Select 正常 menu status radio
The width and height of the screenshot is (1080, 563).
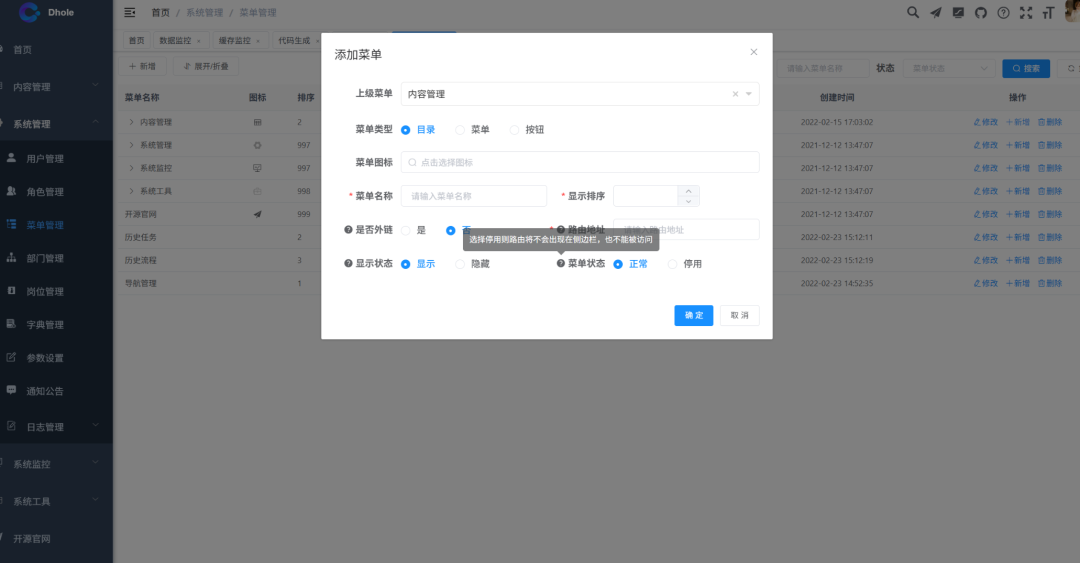click(x=618, y=264)
